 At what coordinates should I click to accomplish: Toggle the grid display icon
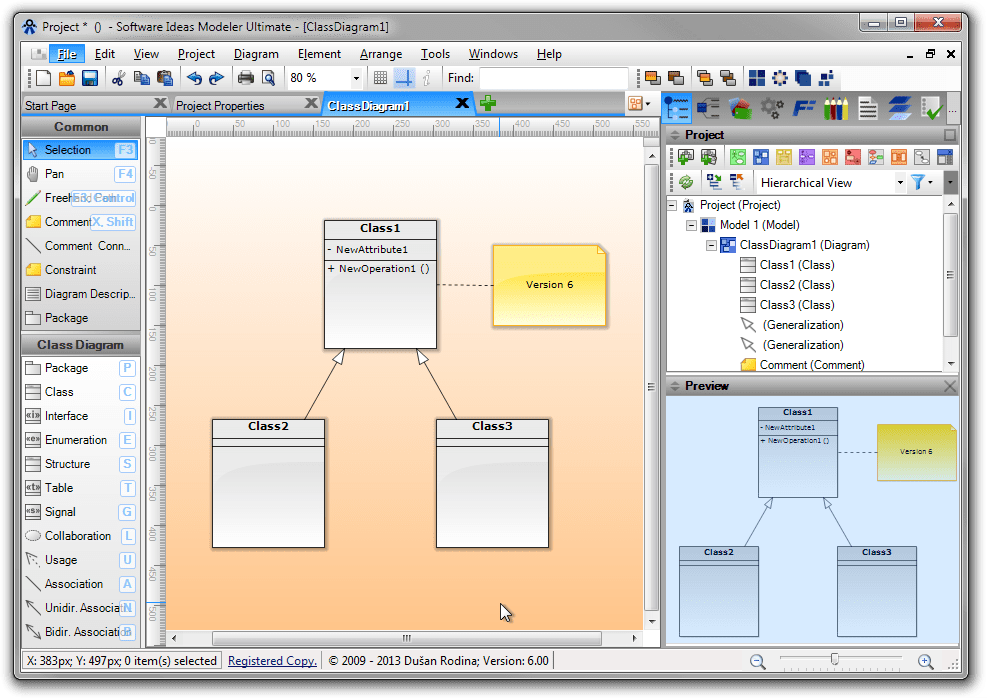click(x=381, y=78)
